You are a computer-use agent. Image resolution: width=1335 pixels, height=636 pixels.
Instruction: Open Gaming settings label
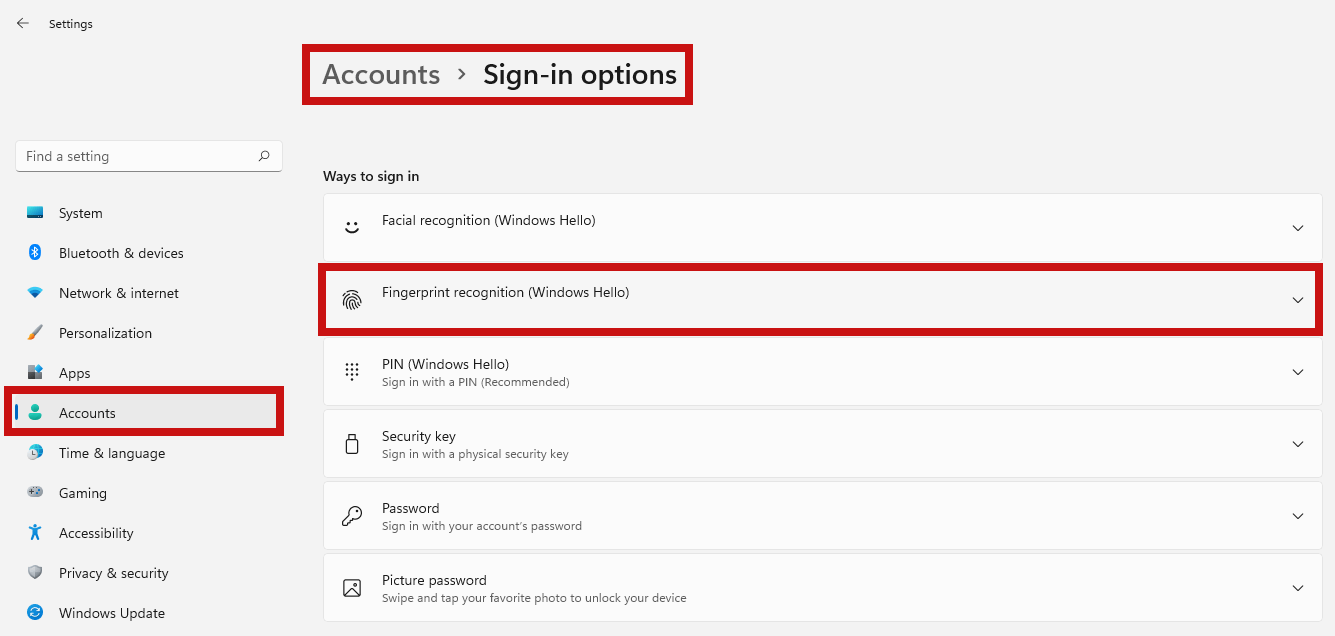click(x=83, y=493)
